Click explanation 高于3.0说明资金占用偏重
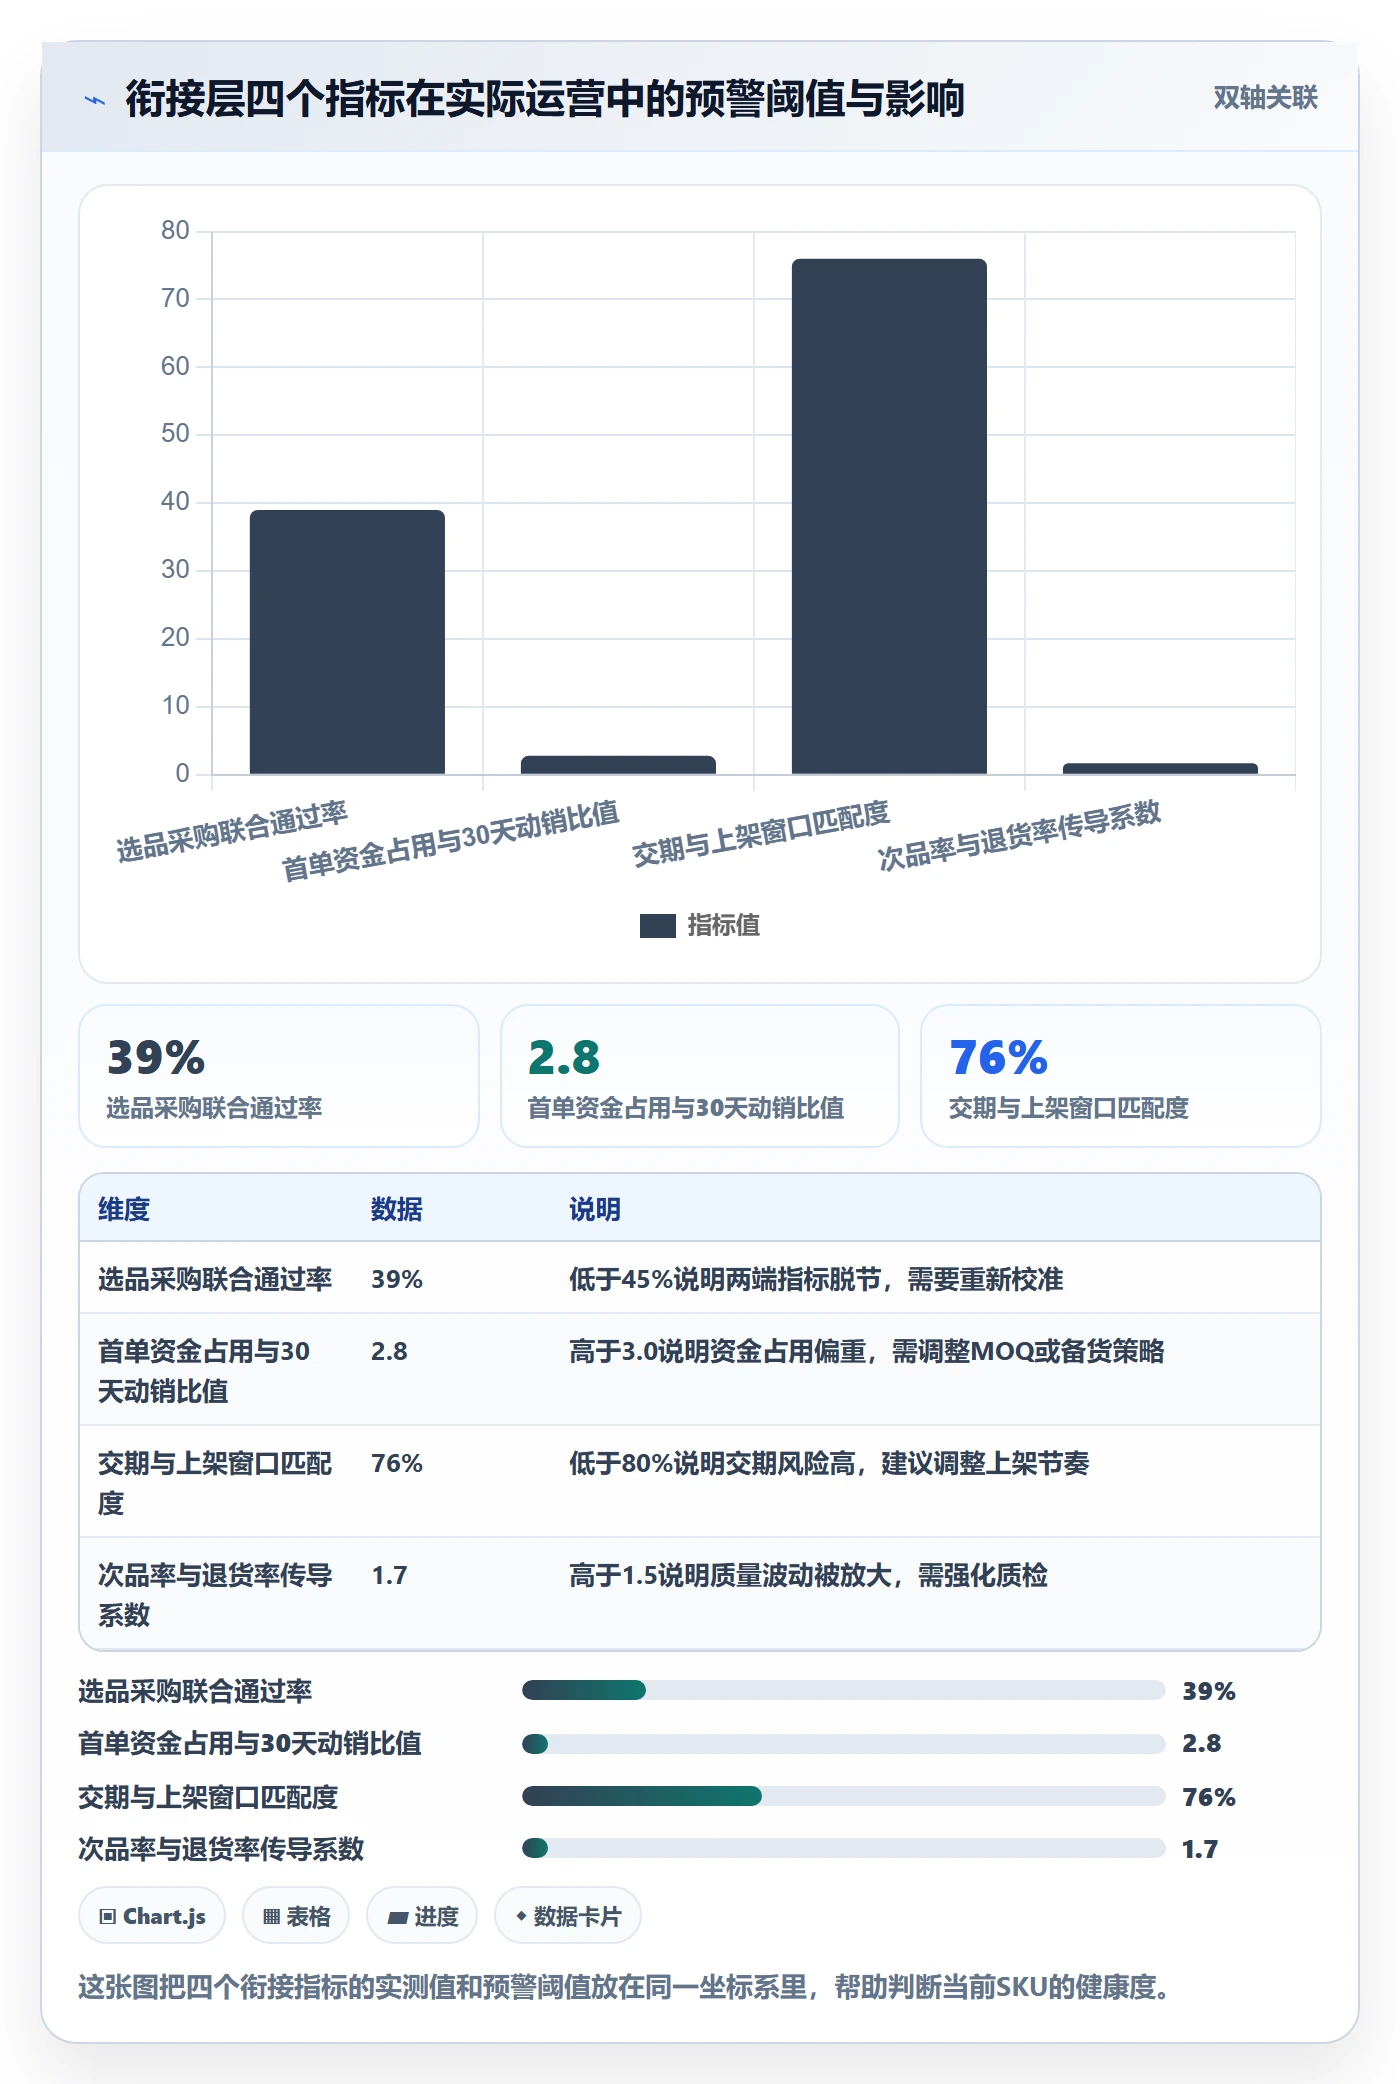The image size is (1400, 2084). tap(867, 1351)
